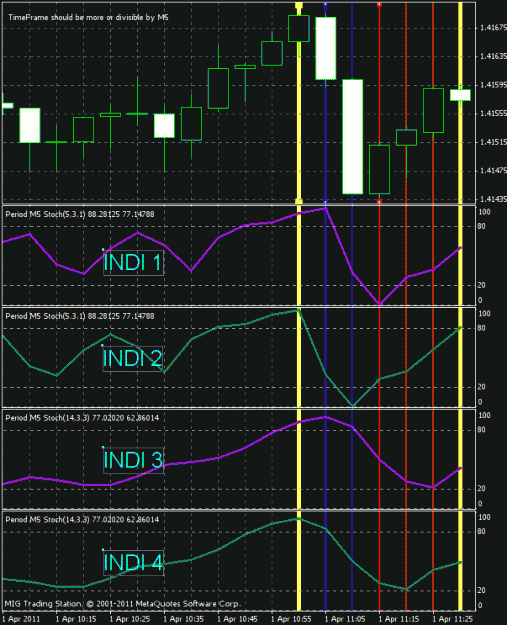507x625 pixels.
Task: Click the Stoch(14,3,3) title in the INDI 4 panel
Action: pos(82,520)
